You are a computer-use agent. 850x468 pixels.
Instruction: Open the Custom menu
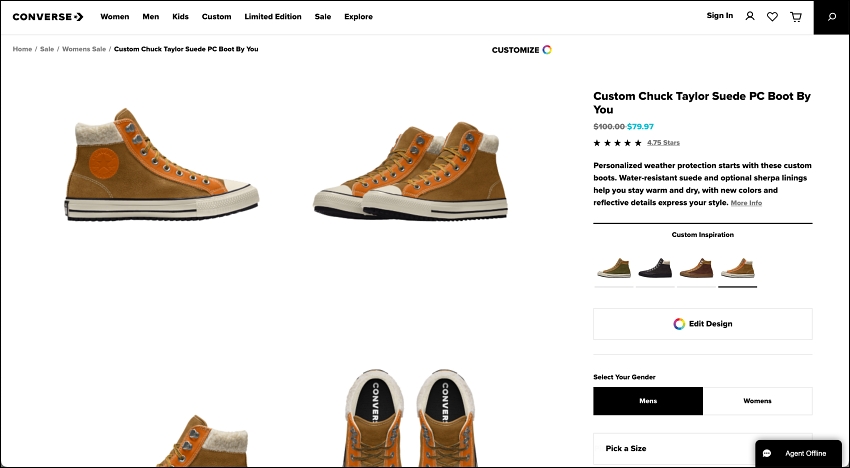point(216,17)
